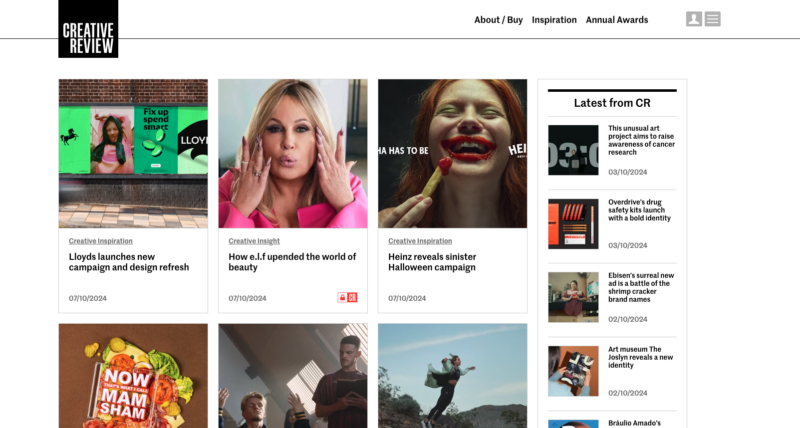This screenshot has width=800, height=428.
Task: Click Creative Inspiration tag above Lloyds headline
Action: tap(101, 241)
